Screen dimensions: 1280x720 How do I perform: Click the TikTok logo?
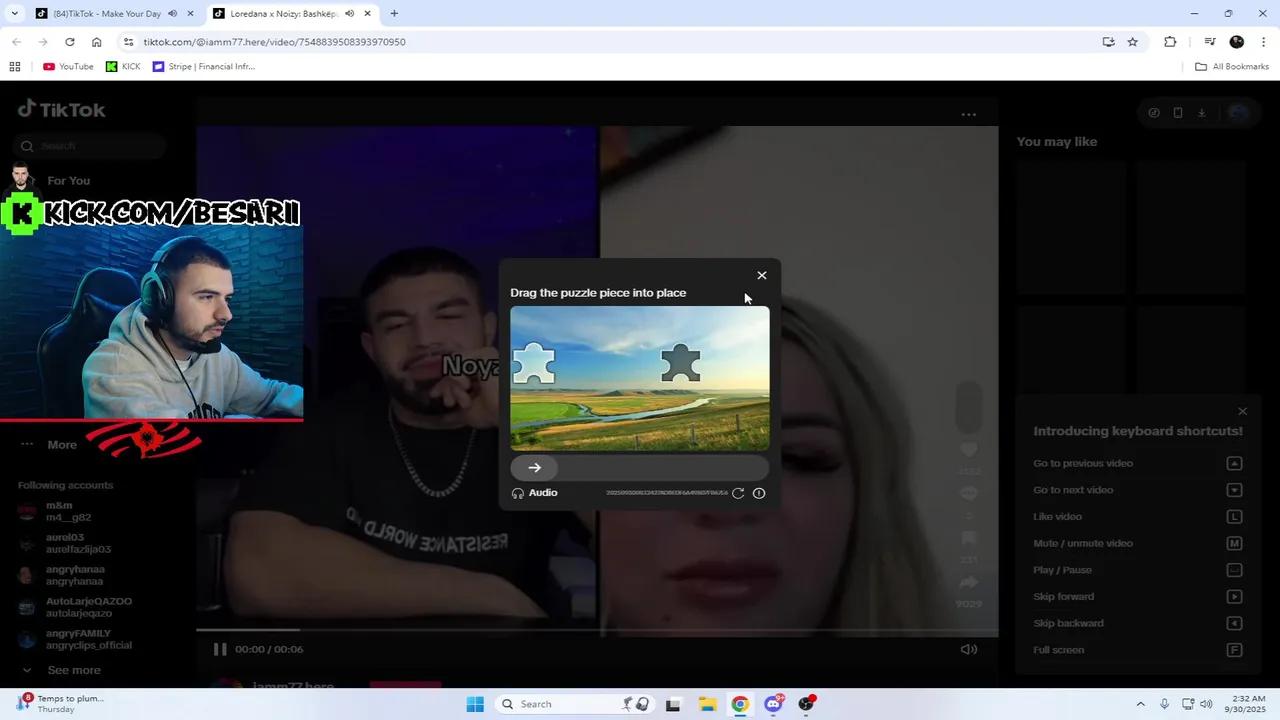(62, 109)
